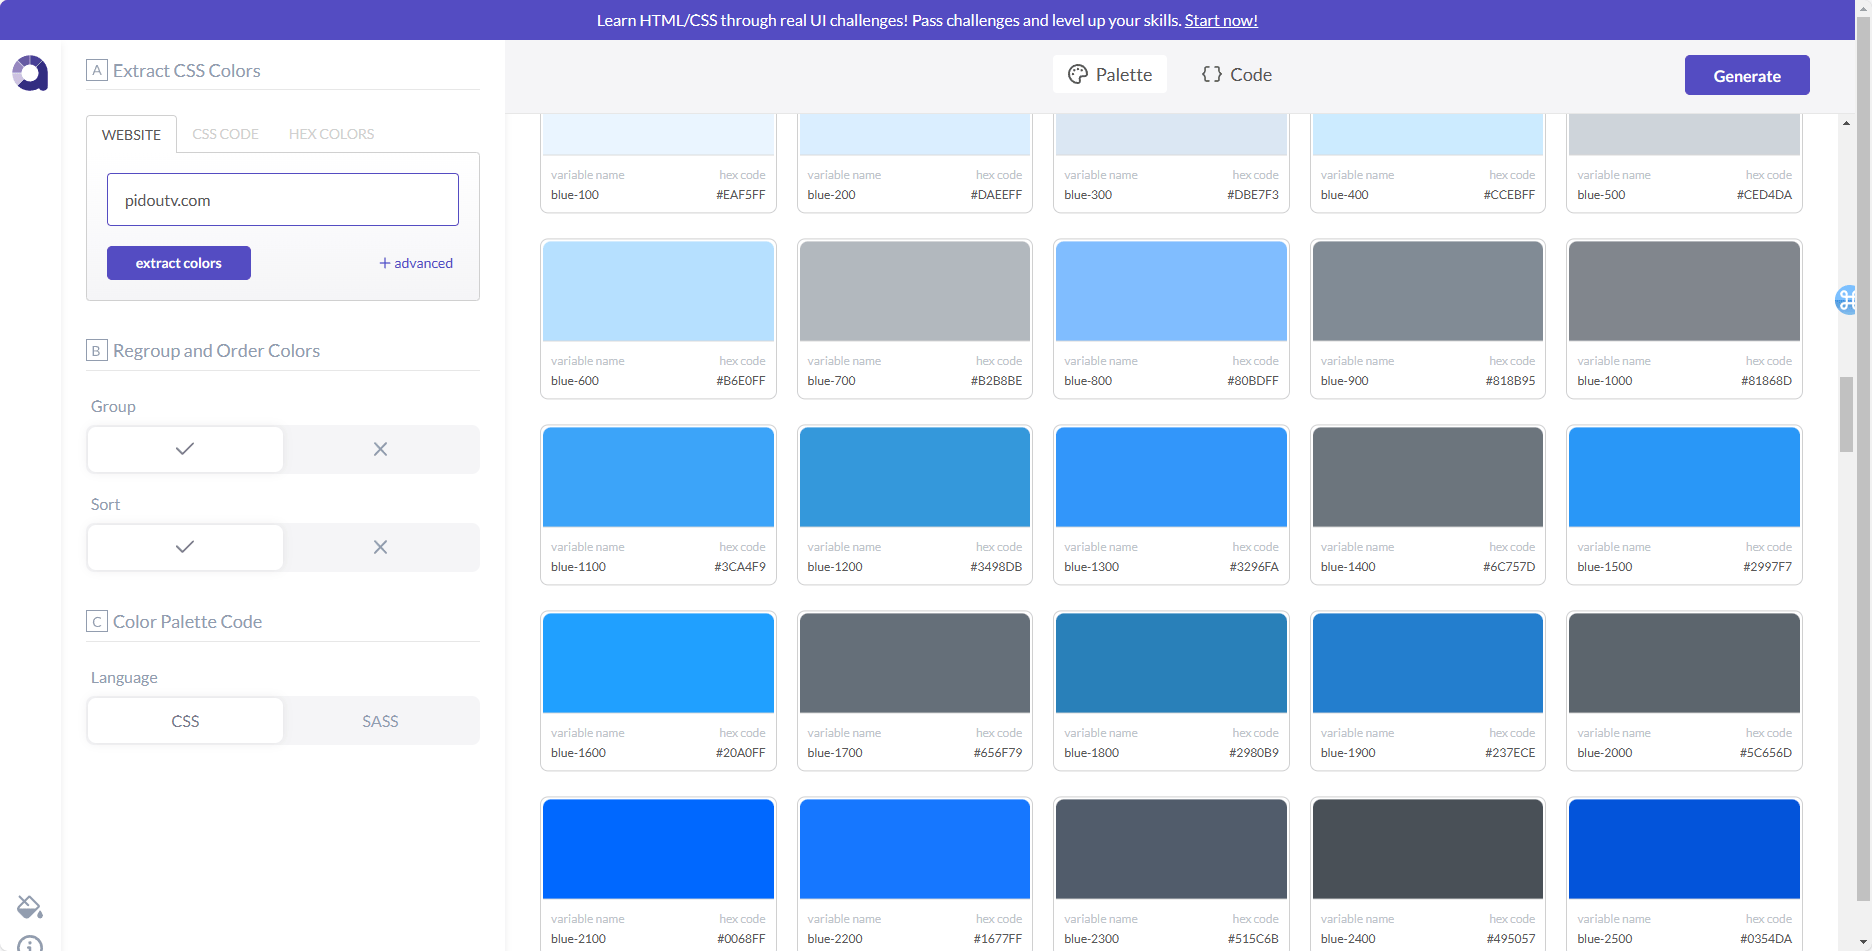Click the website URL input field
The width and height of the screenshot is (1872, 951).
click(x=283, y=200)
